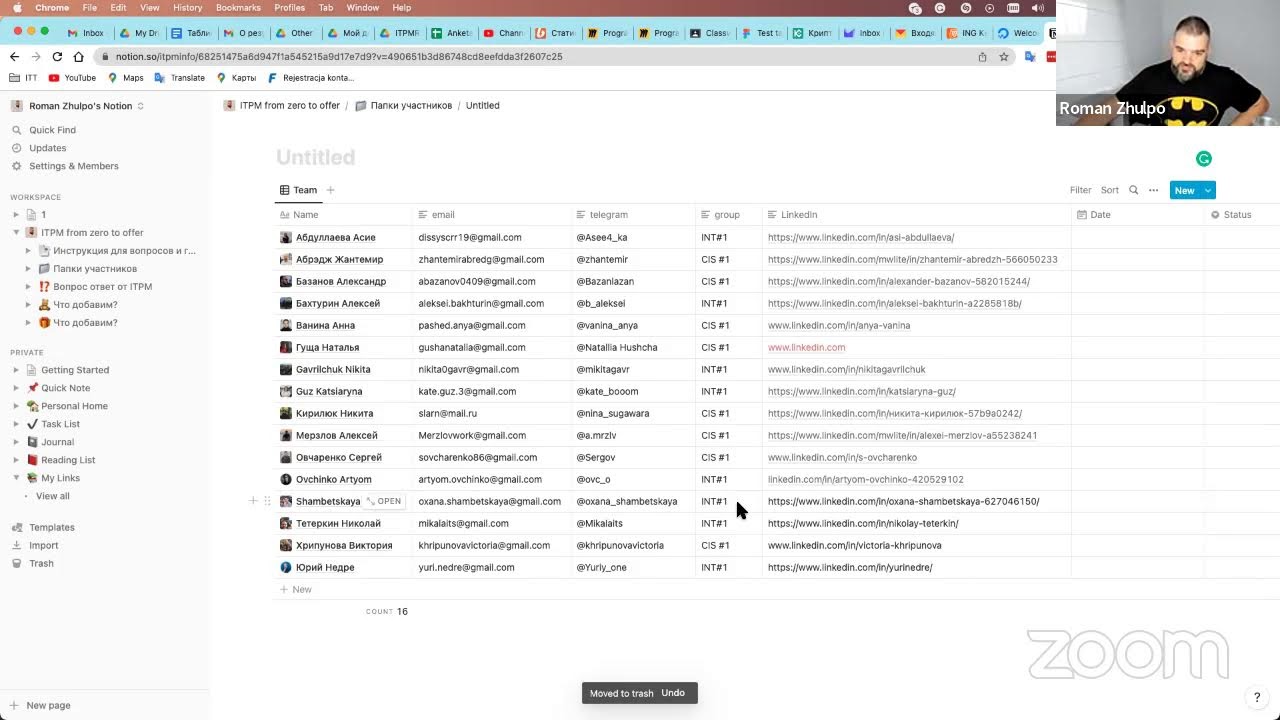This screenshot has height=720, width=1280.
Task: Open the Translate bookmark
Action: point(180,78)
